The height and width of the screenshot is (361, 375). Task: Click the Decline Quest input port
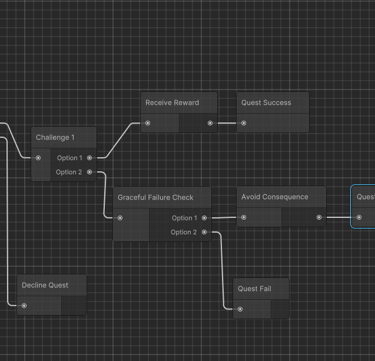click(24, 306)
